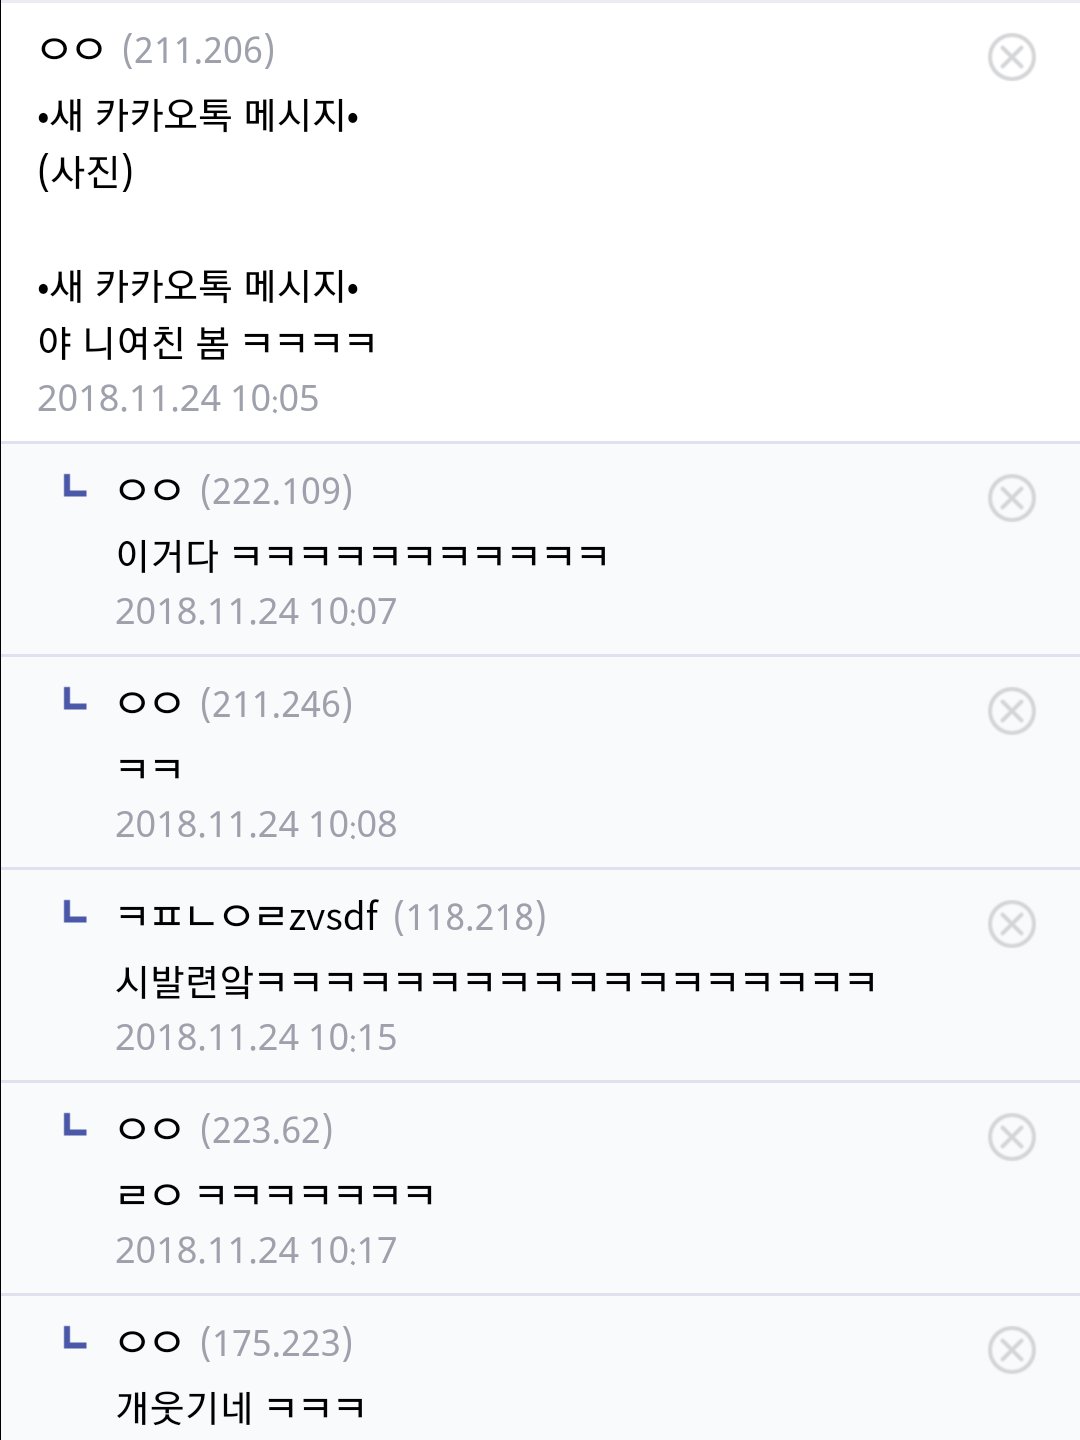Viewport: 1080px width, 1440px height.
Task: Delete the reply from ㅇㅇ (222.109)
Action: click(x=1011, y=498)
